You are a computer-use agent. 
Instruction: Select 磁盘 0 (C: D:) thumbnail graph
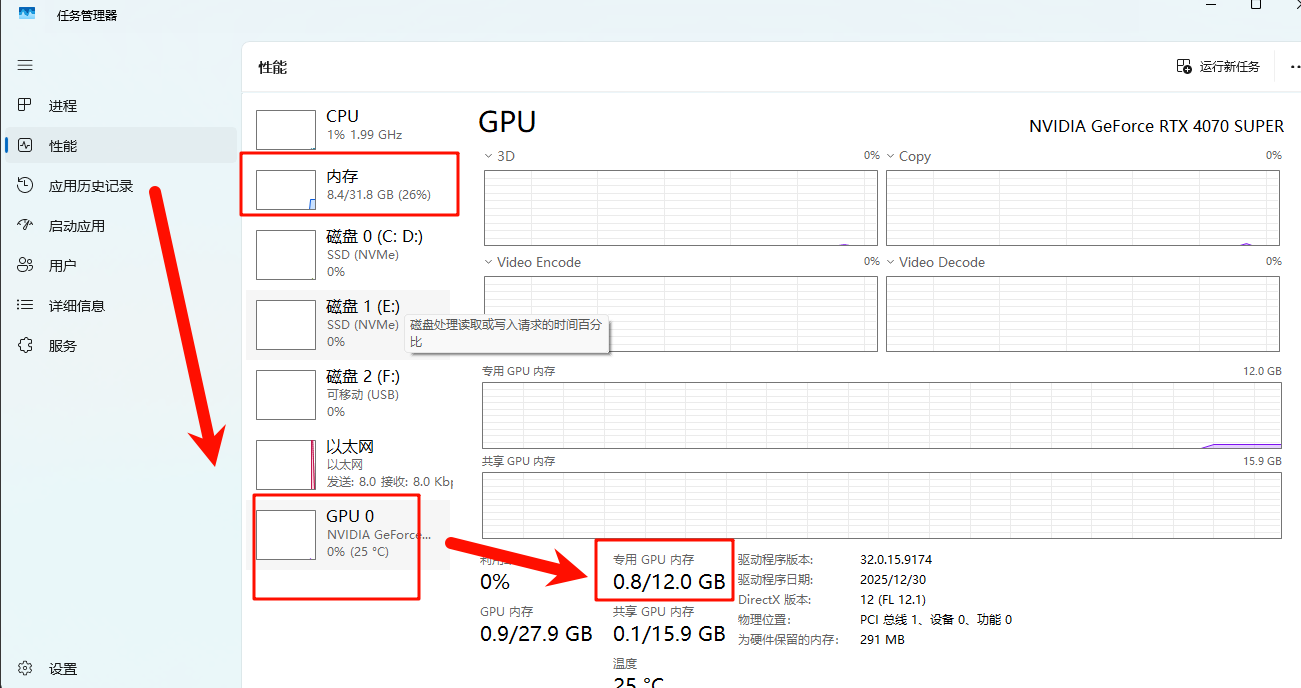[286, 255]
